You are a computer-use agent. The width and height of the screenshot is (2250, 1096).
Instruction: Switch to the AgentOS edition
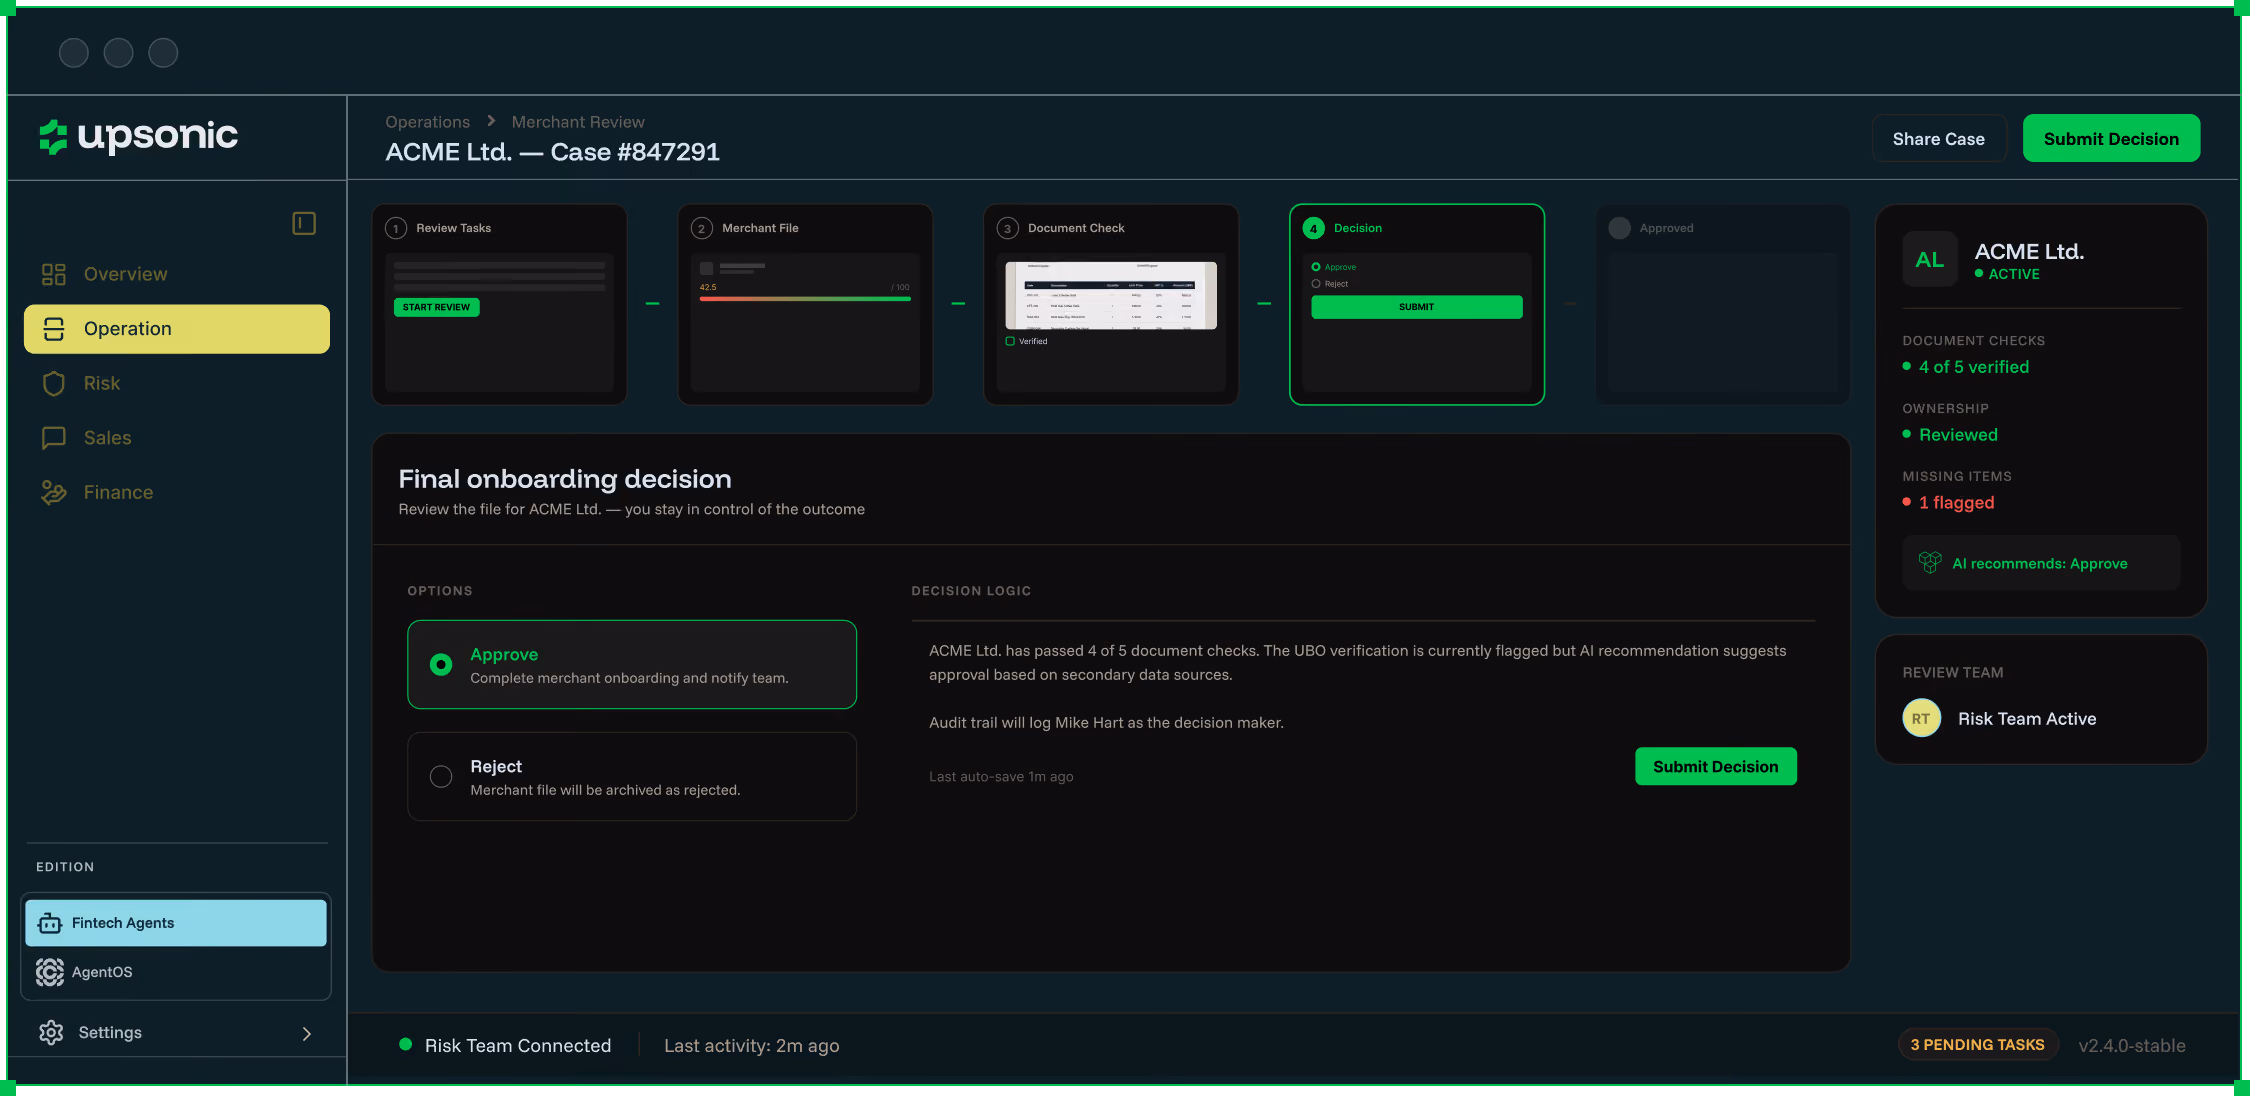pyautogui.click(x=176, y=972)
